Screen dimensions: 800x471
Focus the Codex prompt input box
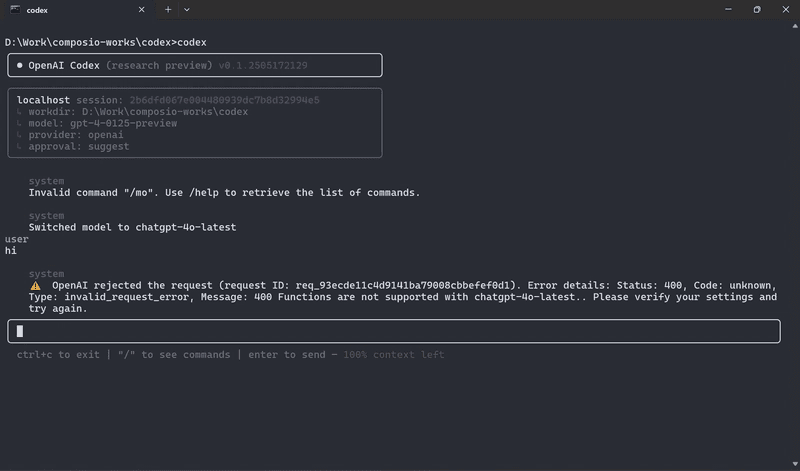[394, 331]
